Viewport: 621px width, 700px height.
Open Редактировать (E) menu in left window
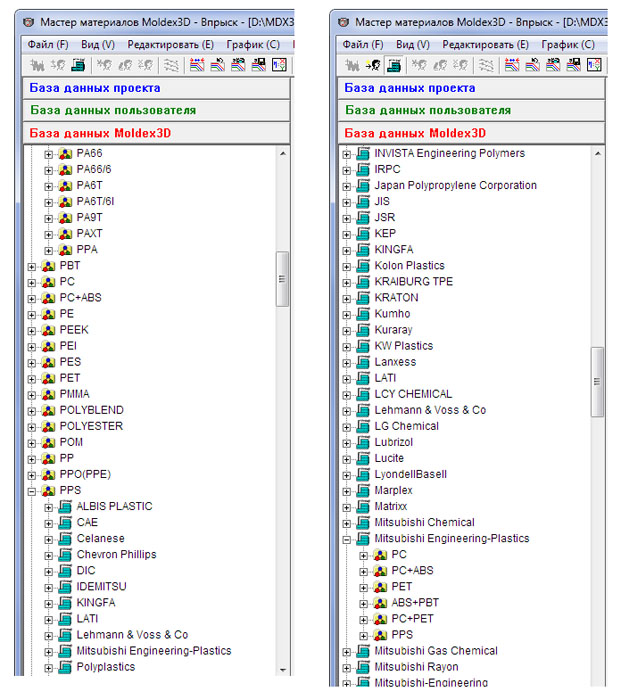[x=171, y=45]
